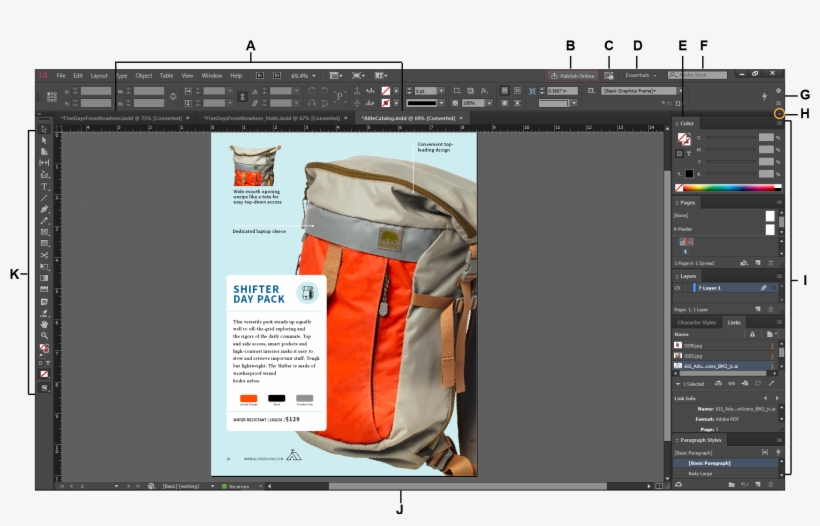Open the Essentials workspace switcher
This screenshot has height=526, width=820.
641,75
